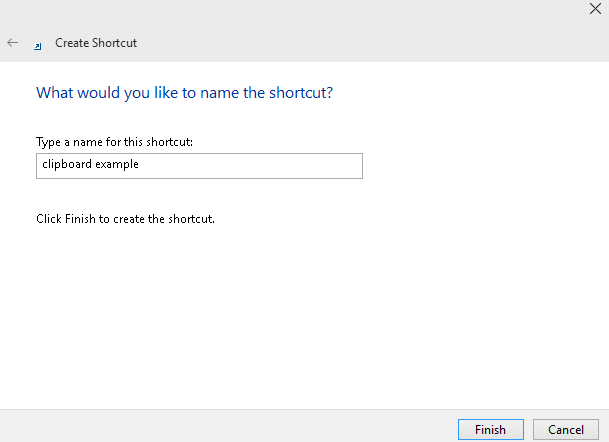Click the shortcut icon beside Create Shortcut title
This screenshot has height=442, width=609.
point(38,44)
